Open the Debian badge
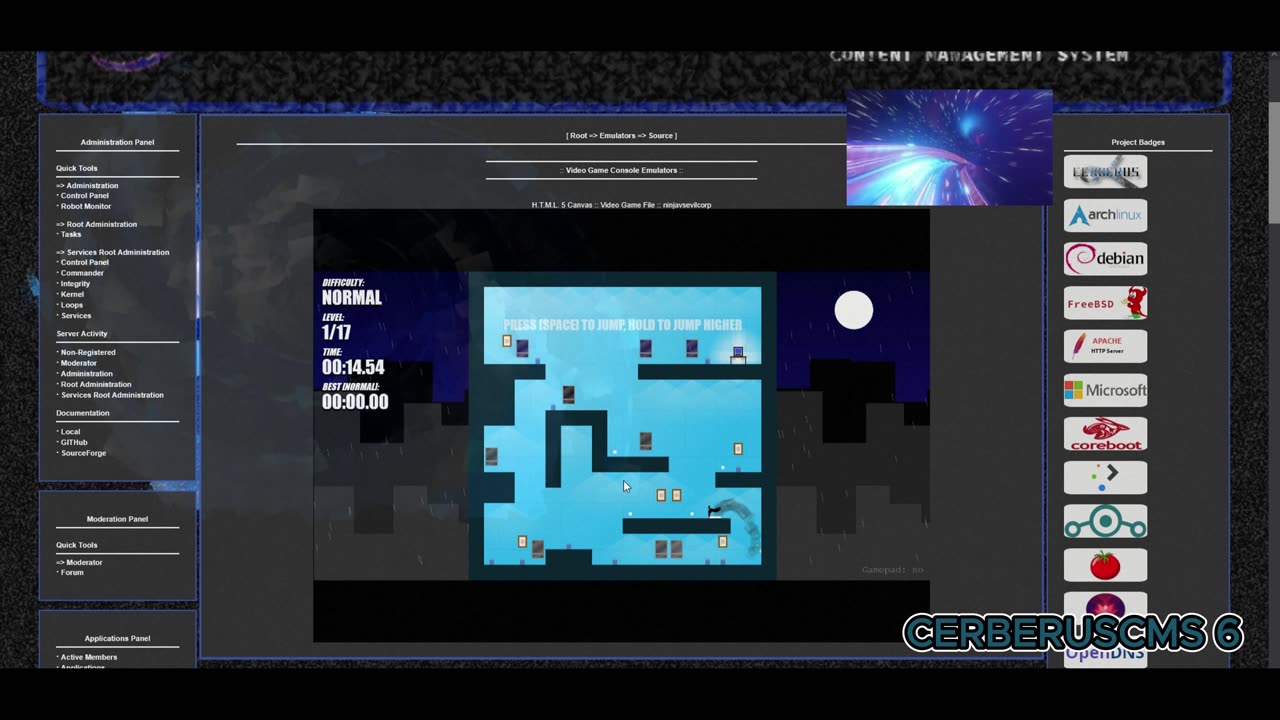This screenshot has width=1280, height=720. click(1105, 259)
